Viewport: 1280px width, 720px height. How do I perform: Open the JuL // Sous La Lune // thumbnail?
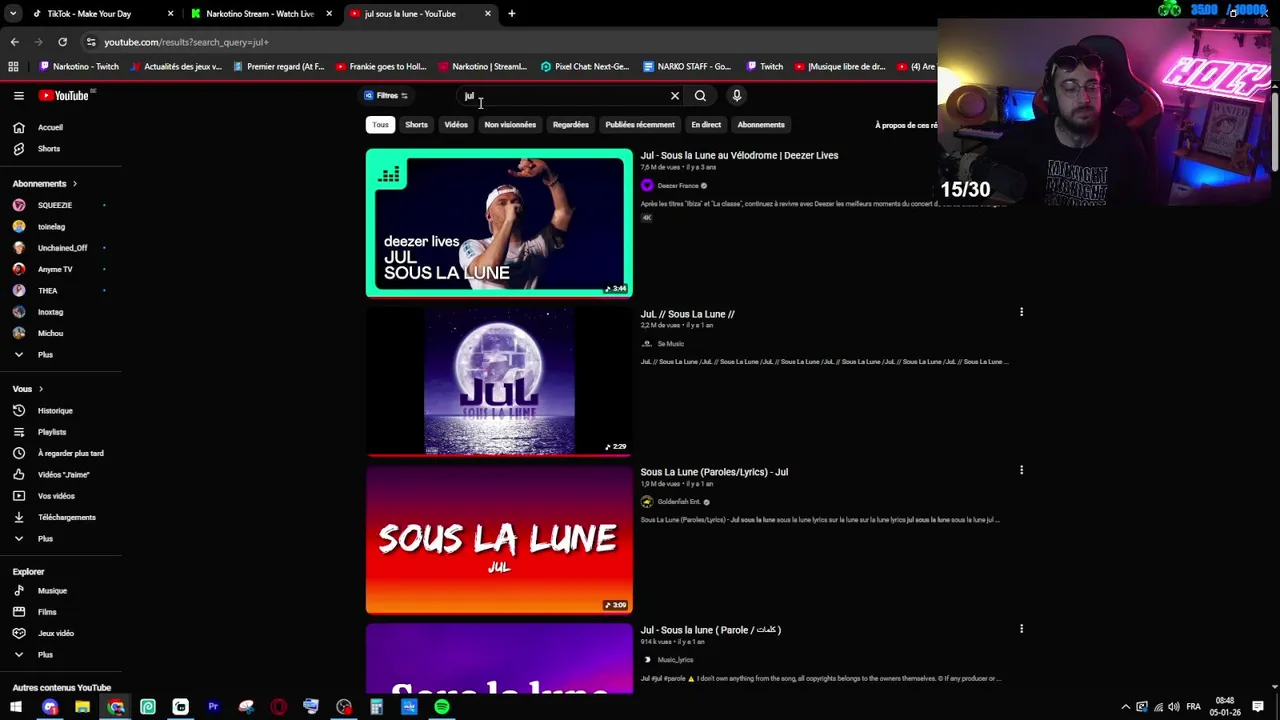point(499,381)
